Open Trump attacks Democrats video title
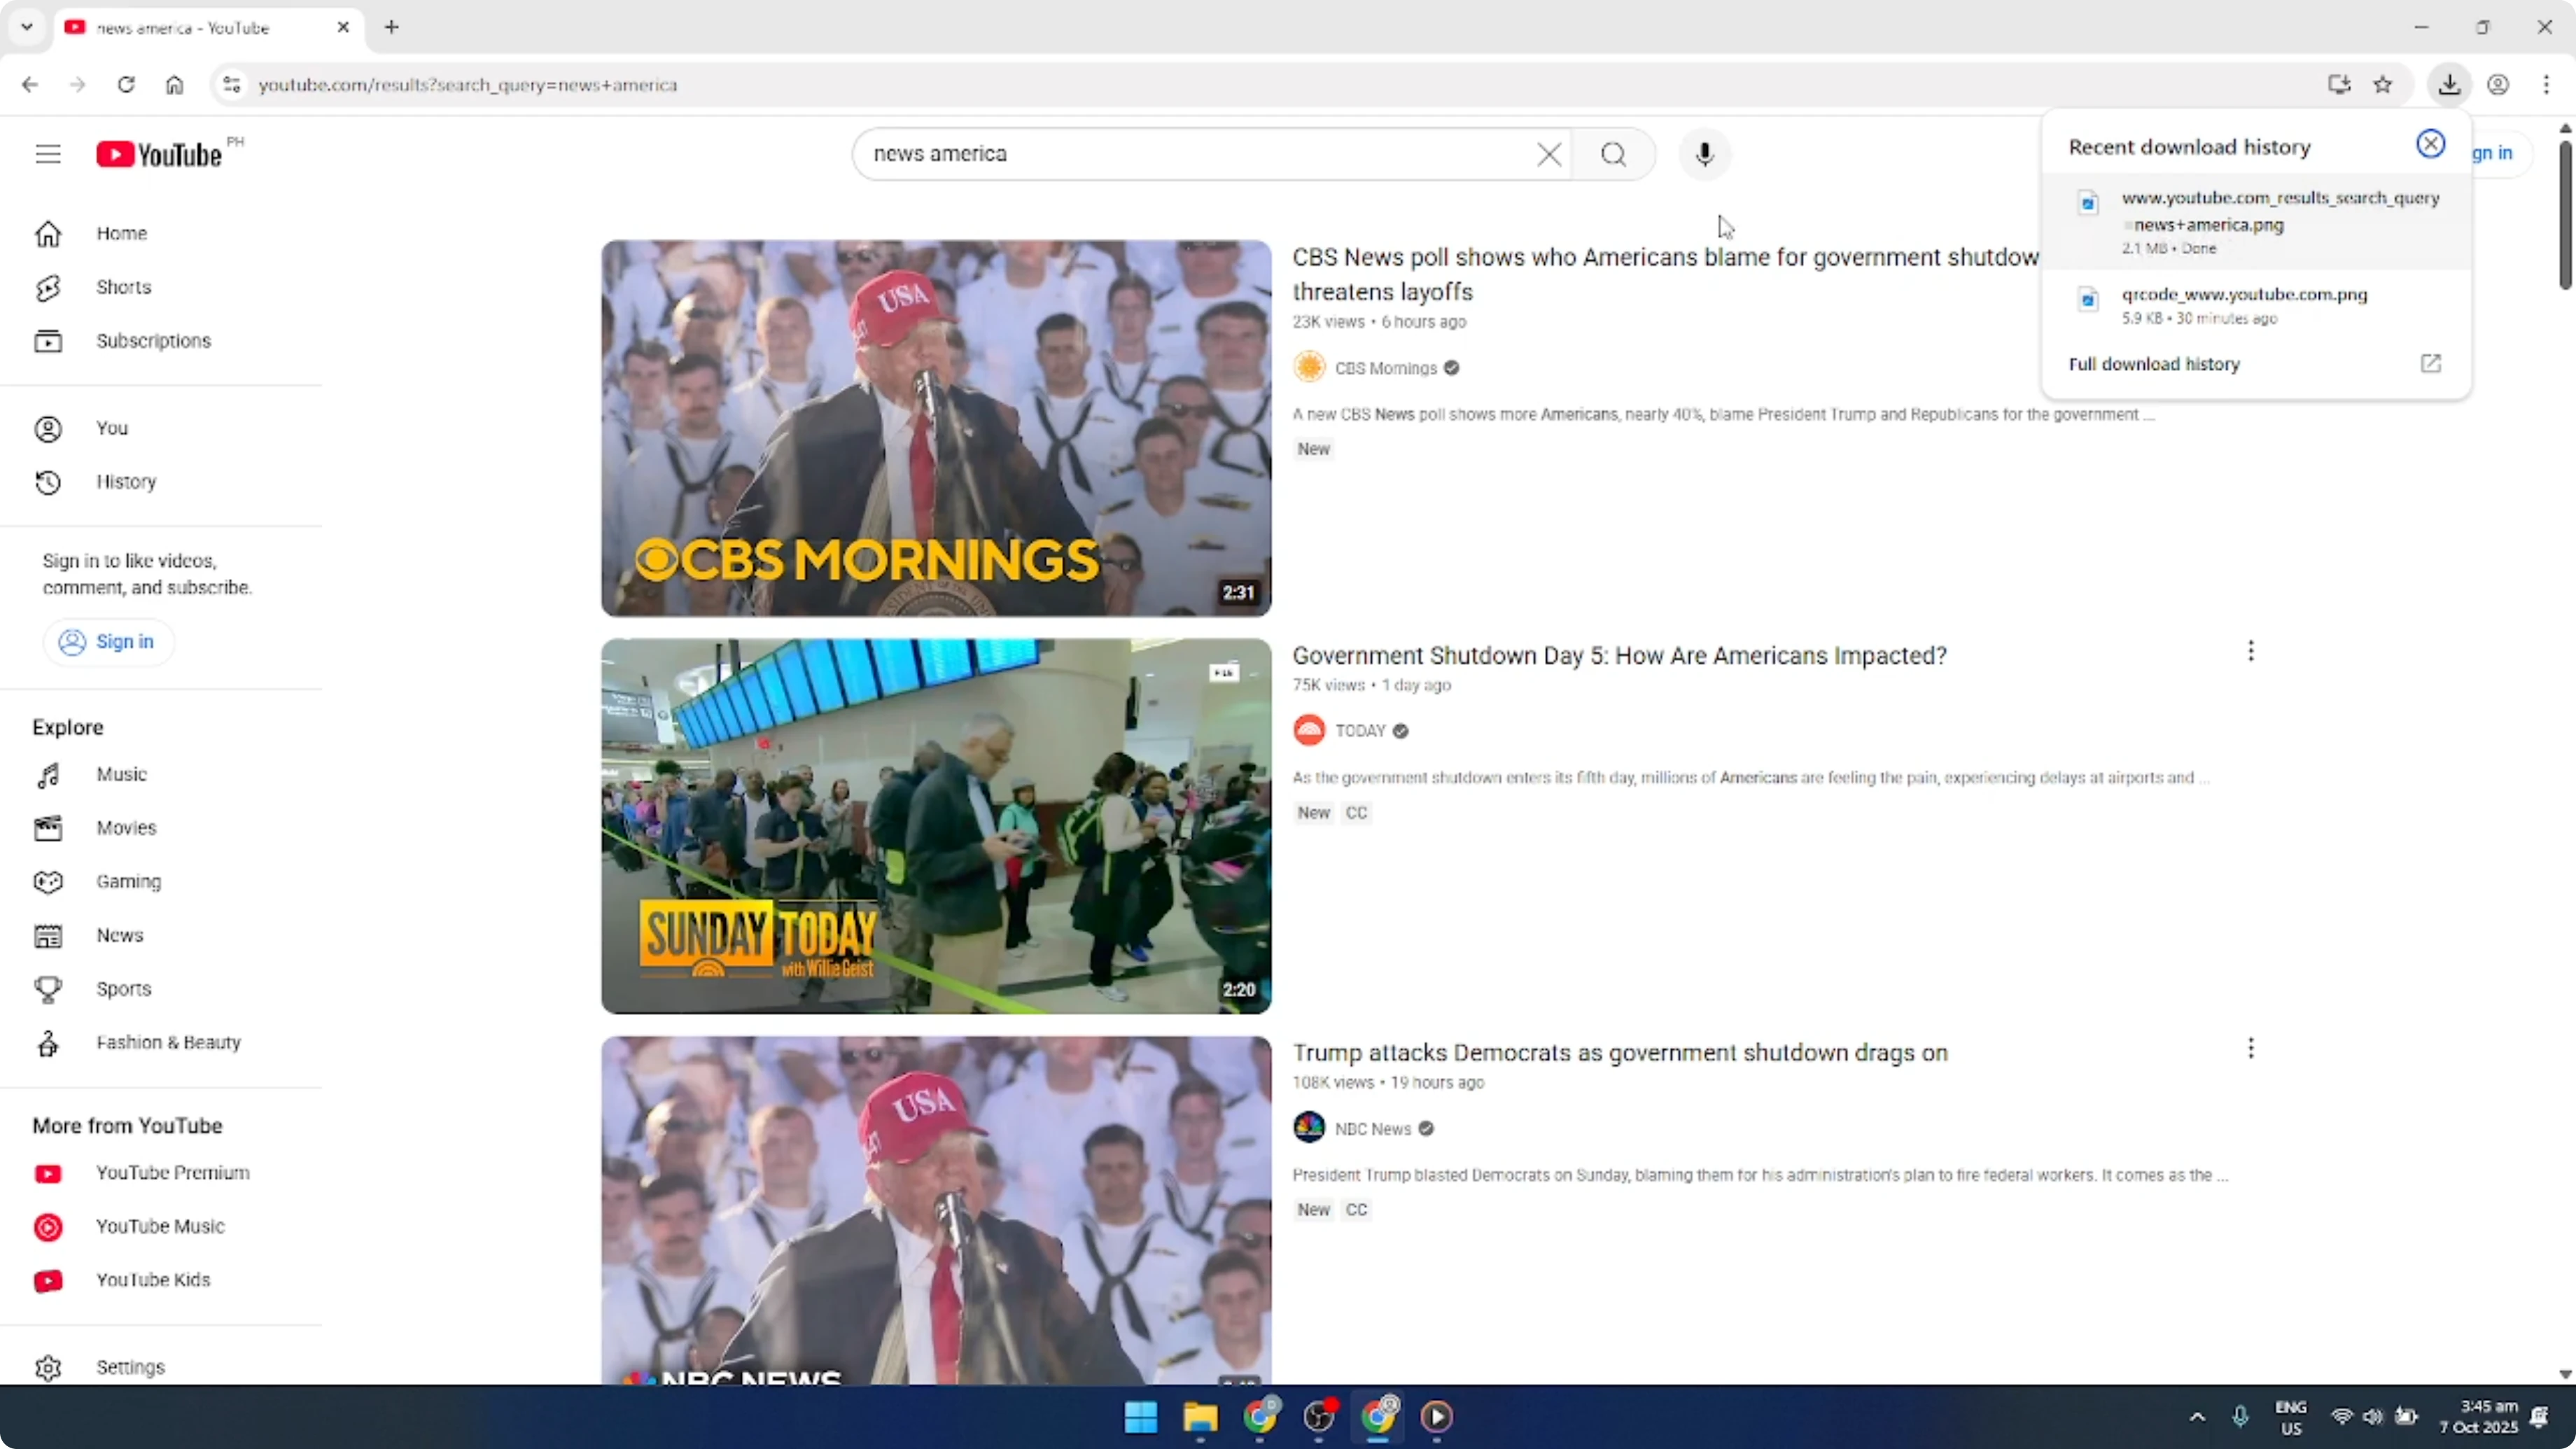The image size is (2576, 1449). pos(1620,1053)
